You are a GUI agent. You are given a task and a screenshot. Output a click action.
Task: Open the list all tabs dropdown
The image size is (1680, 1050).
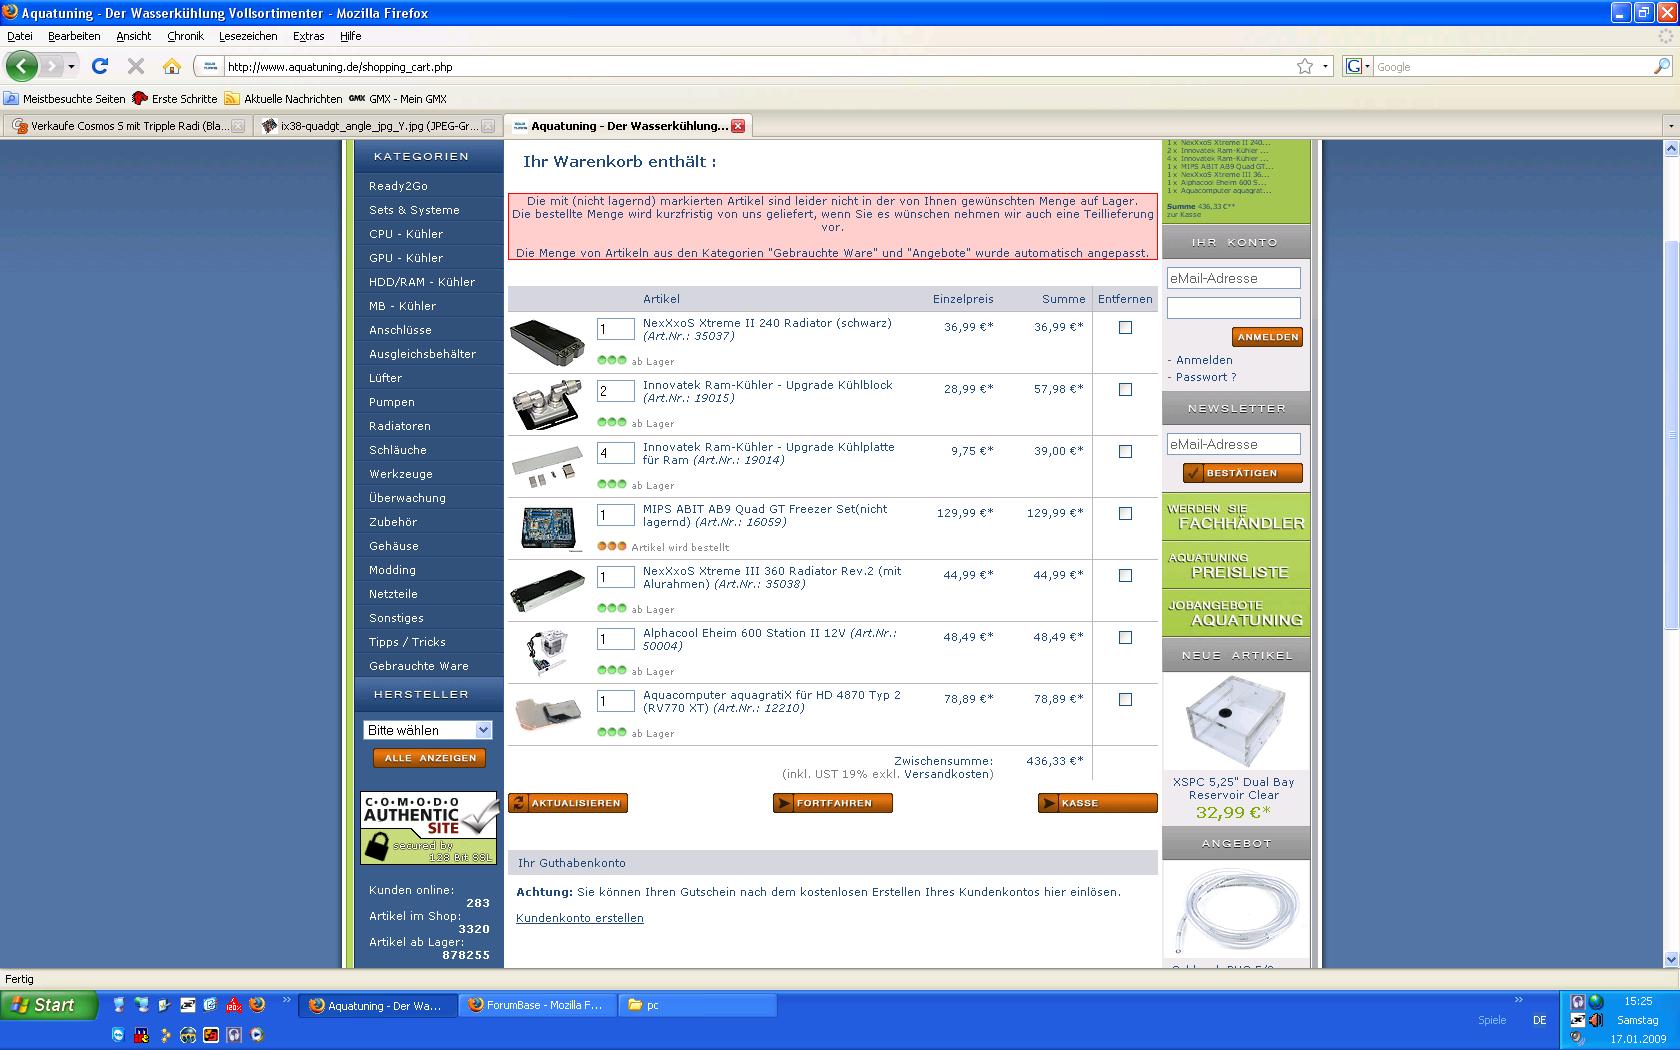1669,126
